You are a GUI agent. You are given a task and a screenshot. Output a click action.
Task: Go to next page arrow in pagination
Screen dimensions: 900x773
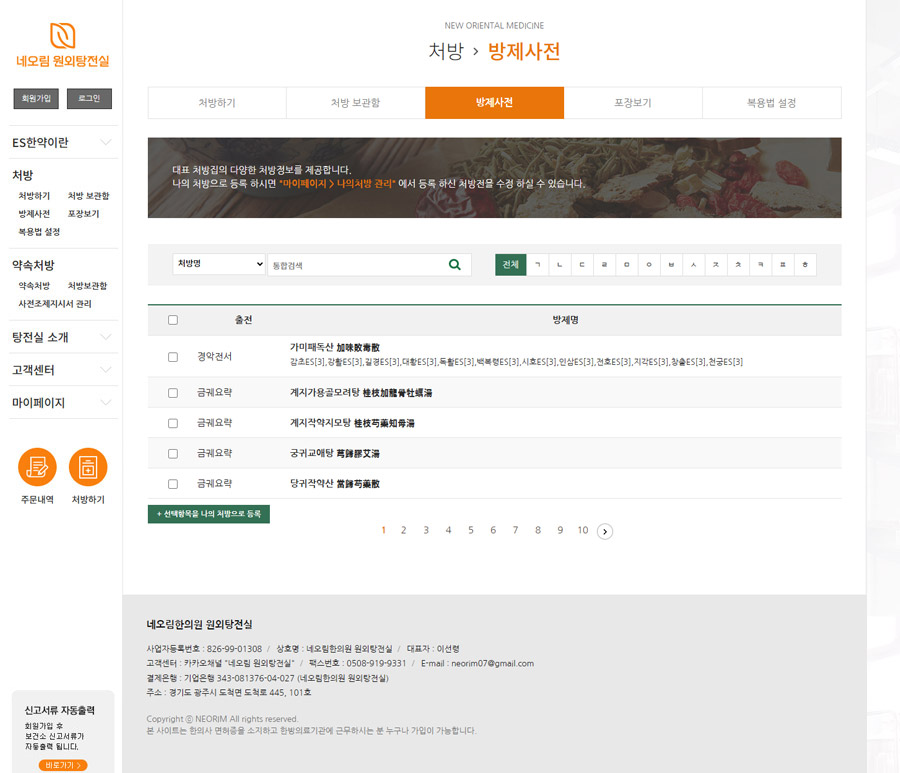point(605,531)
